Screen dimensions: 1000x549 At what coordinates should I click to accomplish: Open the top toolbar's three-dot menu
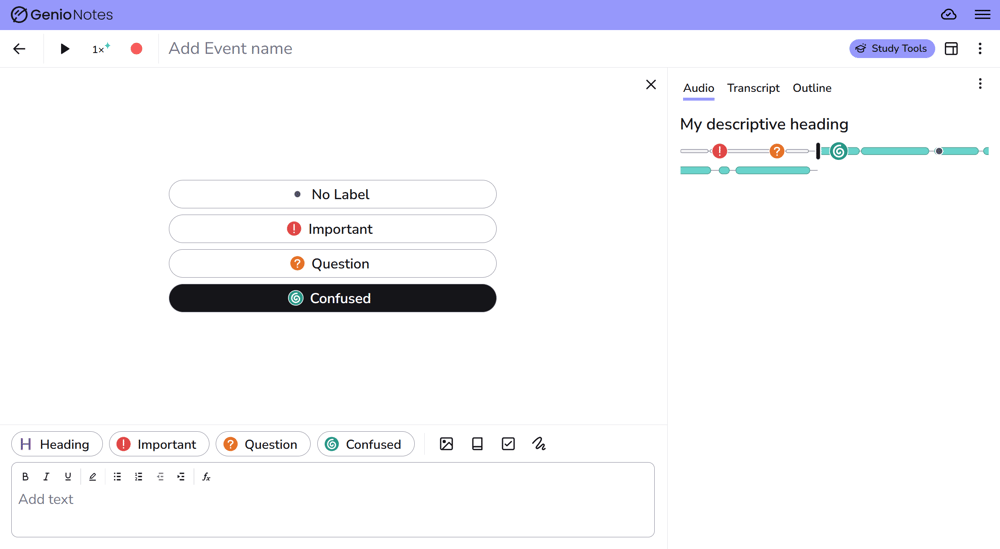(x=980, y=48)
